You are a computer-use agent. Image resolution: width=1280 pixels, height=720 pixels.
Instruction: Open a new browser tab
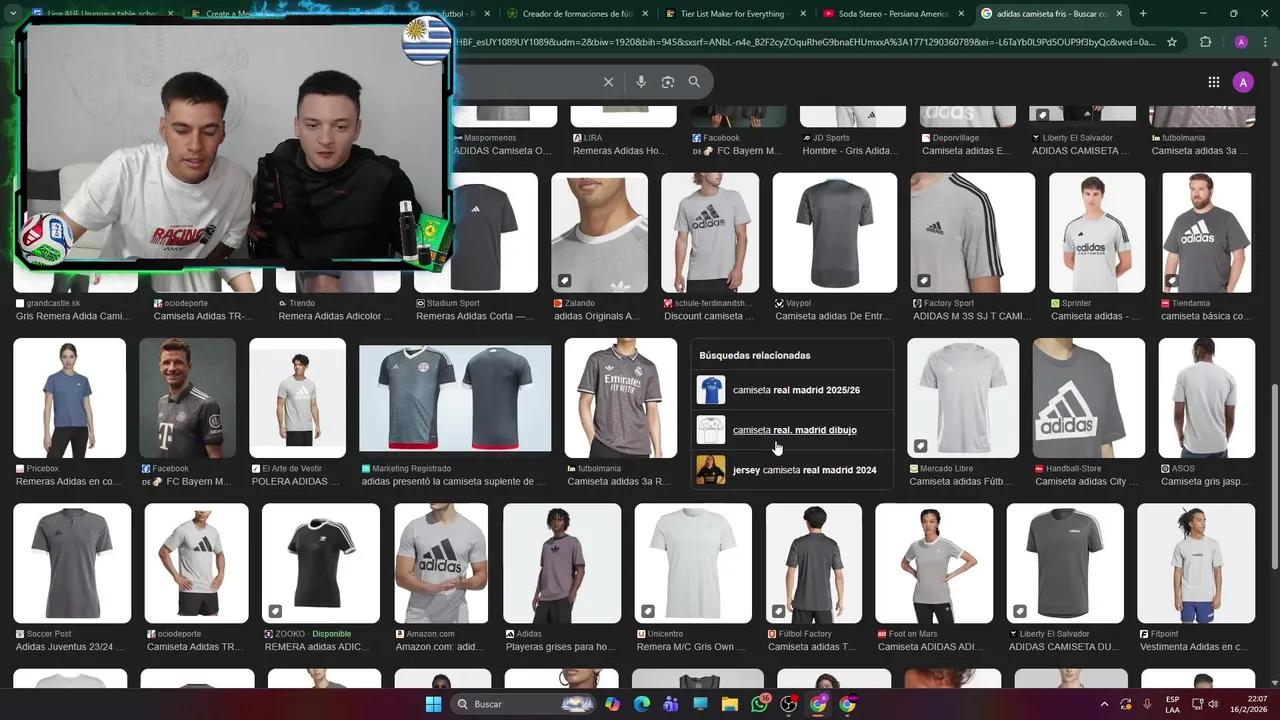pyautogui.click(x=1143, y=13)
